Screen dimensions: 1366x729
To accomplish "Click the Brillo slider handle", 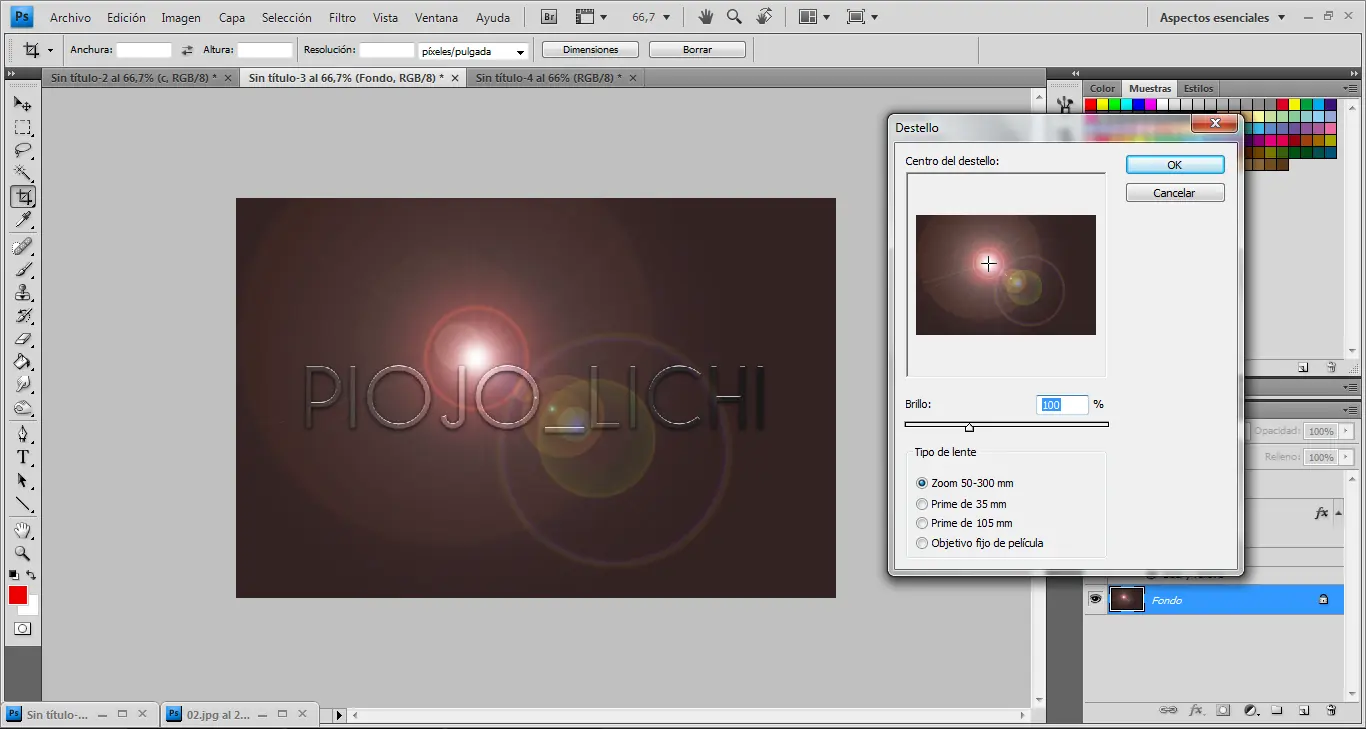I will coord(969,427).
